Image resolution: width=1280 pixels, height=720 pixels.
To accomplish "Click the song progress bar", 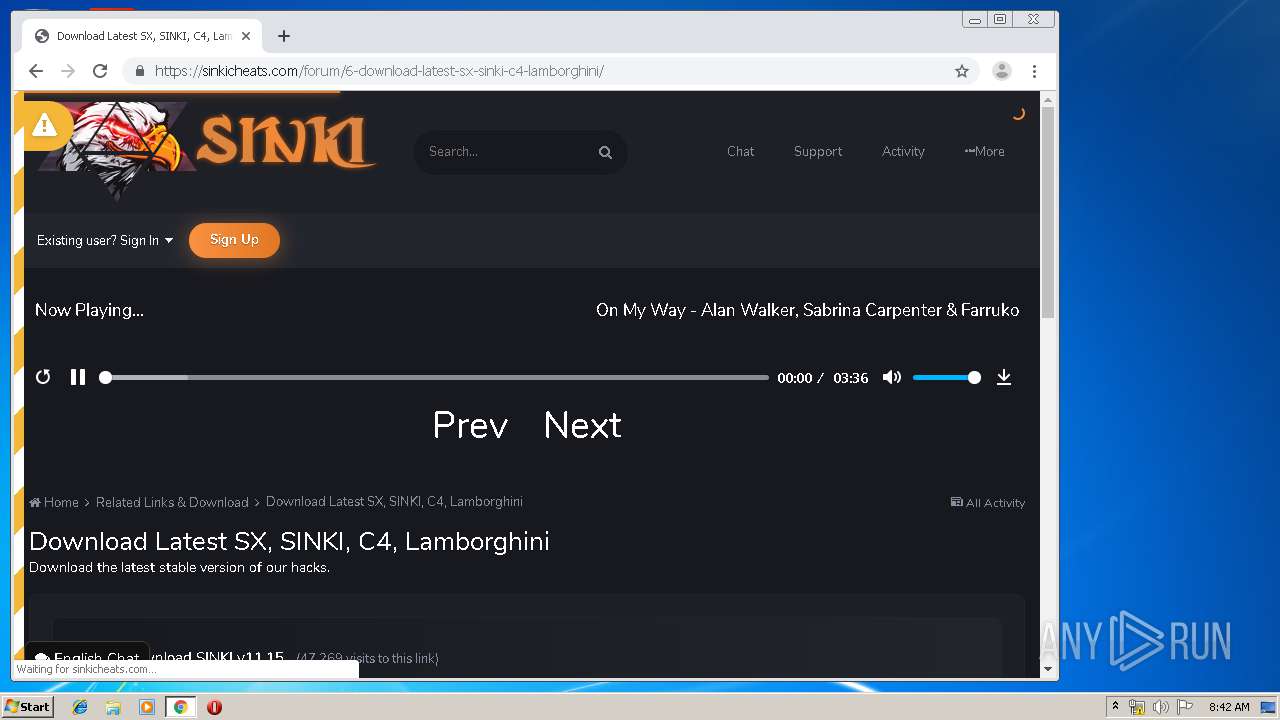I will tap(436, 378).
